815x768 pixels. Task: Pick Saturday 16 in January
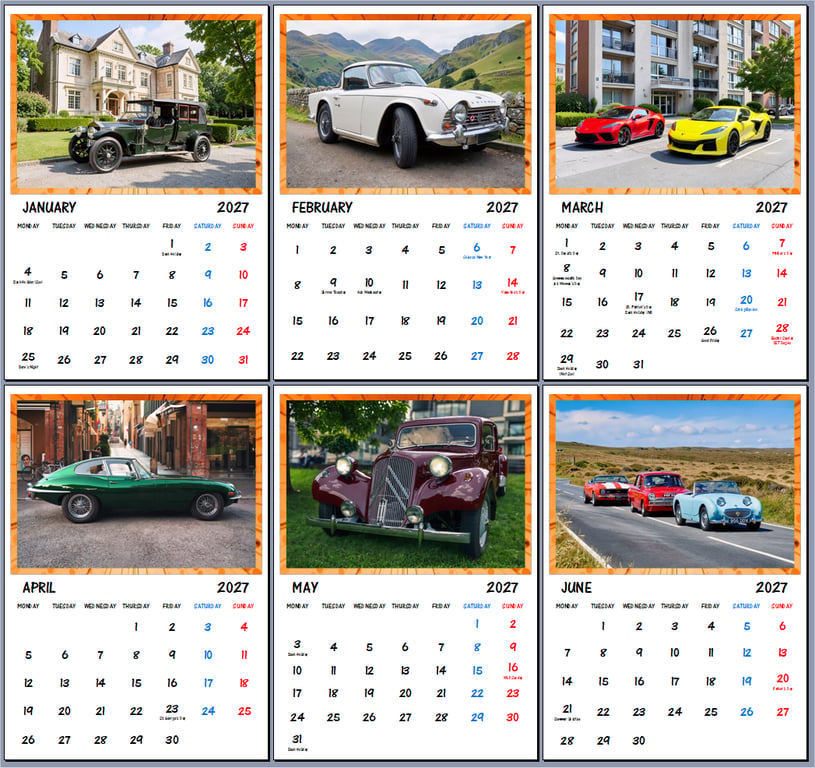pyautogui.click(x=207, y=303)
